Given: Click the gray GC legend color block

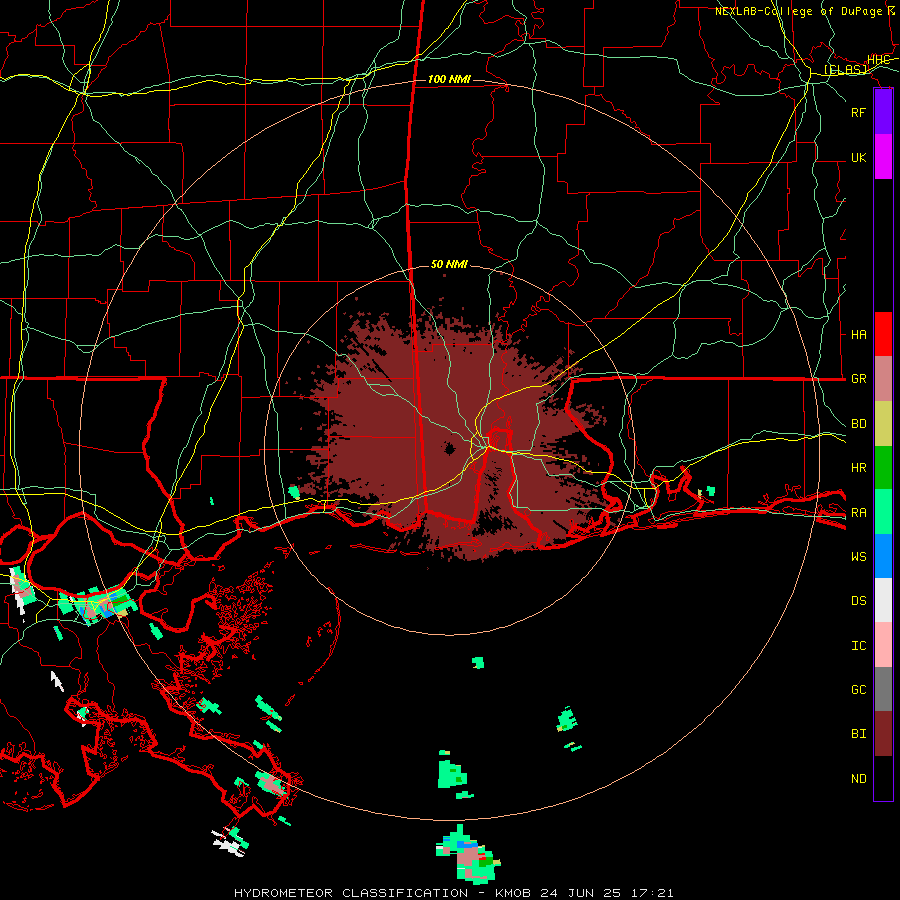Looking at the screenshot, I should pos(883,689).
